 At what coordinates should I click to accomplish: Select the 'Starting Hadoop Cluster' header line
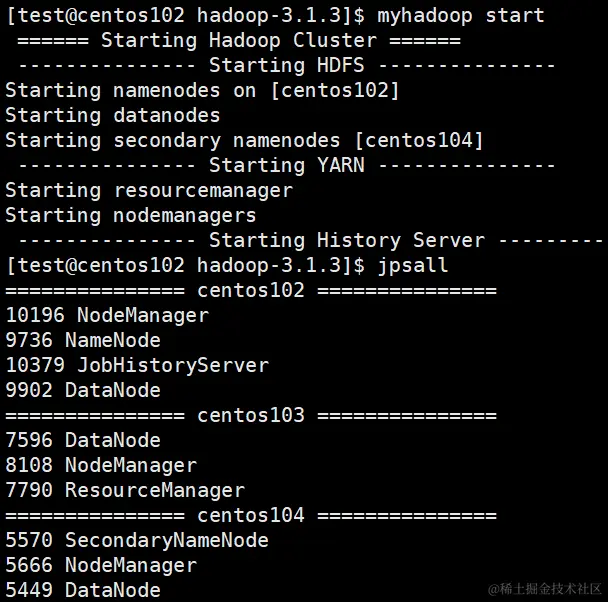point(239,40)
